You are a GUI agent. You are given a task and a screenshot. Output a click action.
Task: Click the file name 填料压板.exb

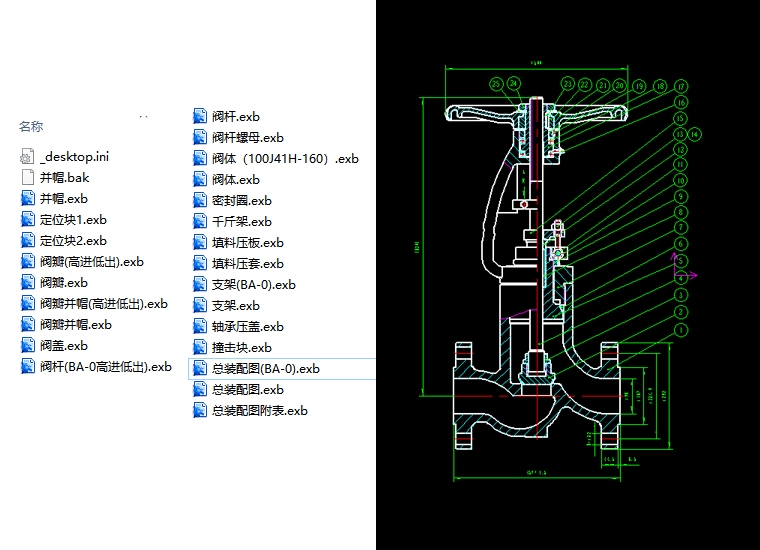[x=247, y=242]
